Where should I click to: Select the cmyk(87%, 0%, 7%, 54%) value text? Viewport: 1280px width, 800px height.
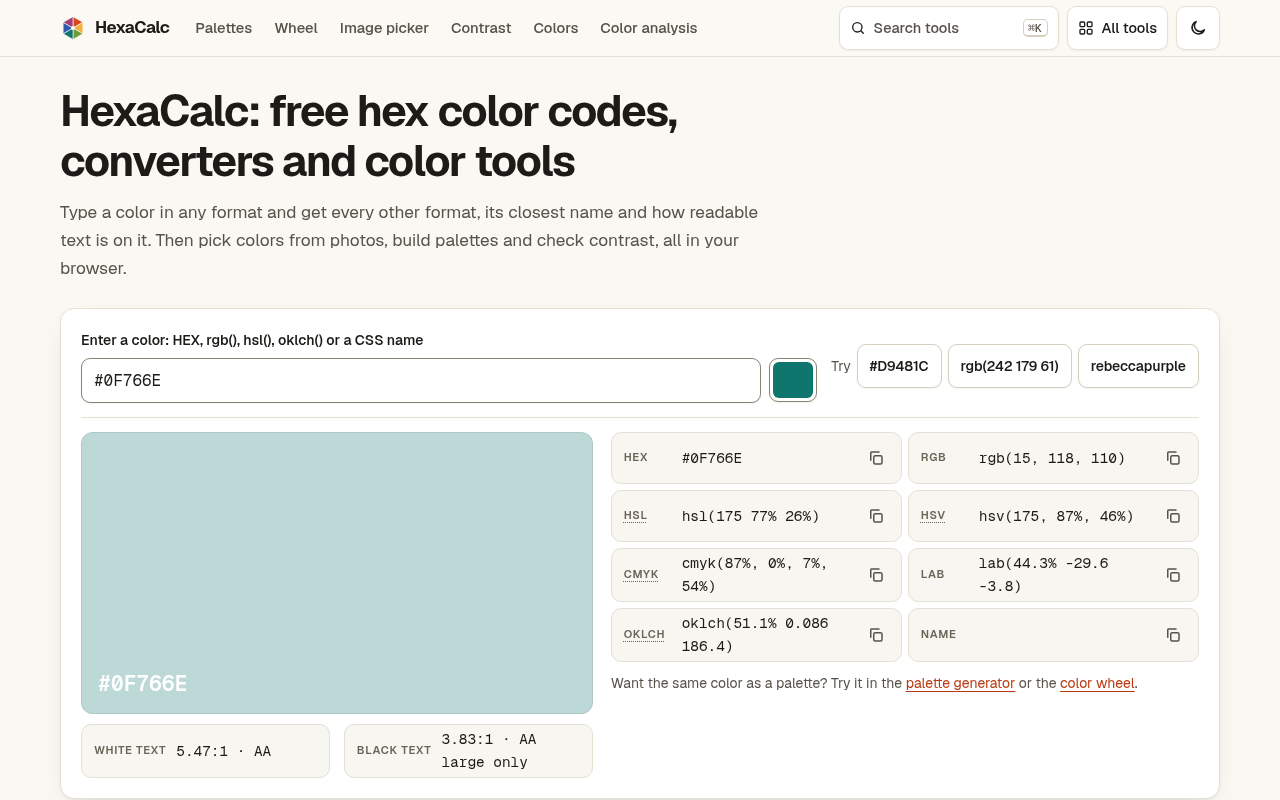(755, 575)
